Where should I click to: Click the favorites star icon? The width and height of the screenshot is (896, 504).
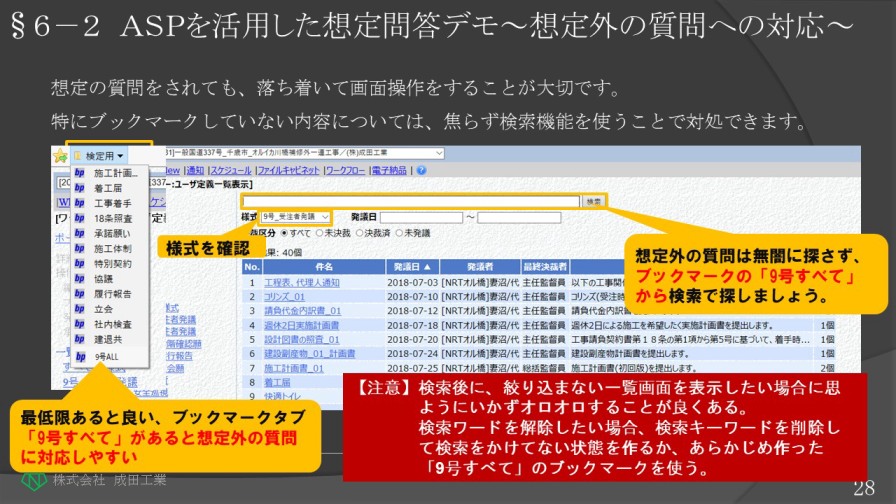[60, 156]
